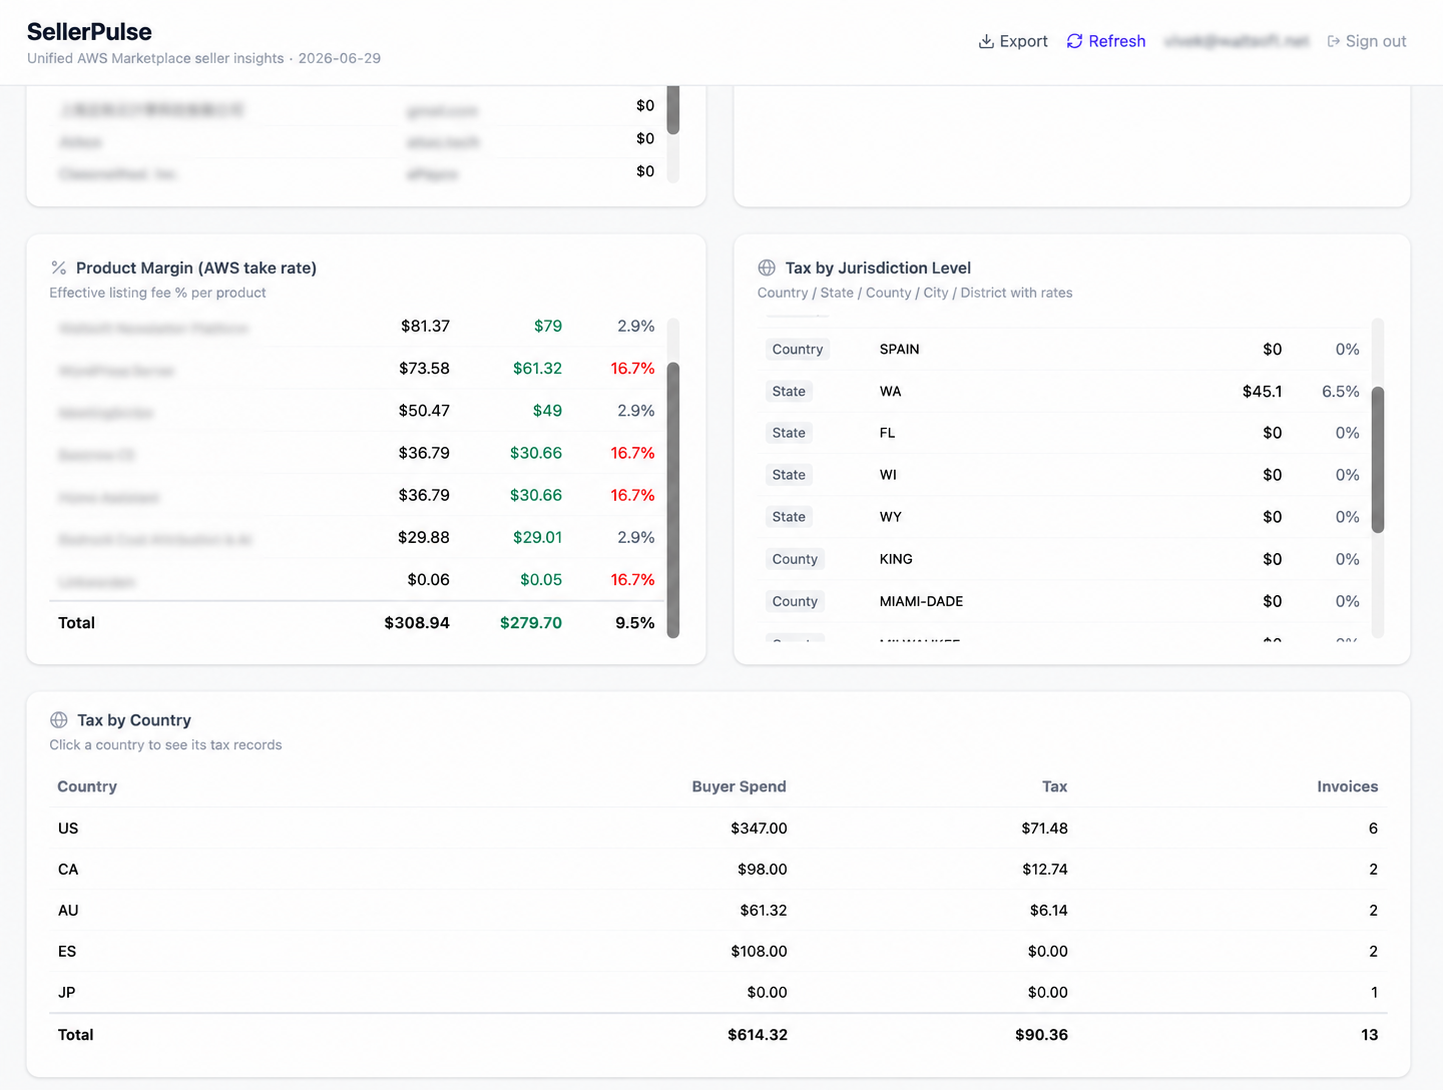Click globe icon beside Tax by Jurisdiction Level
This screenshot has width=1443, height=1090.
click(767, 268)
